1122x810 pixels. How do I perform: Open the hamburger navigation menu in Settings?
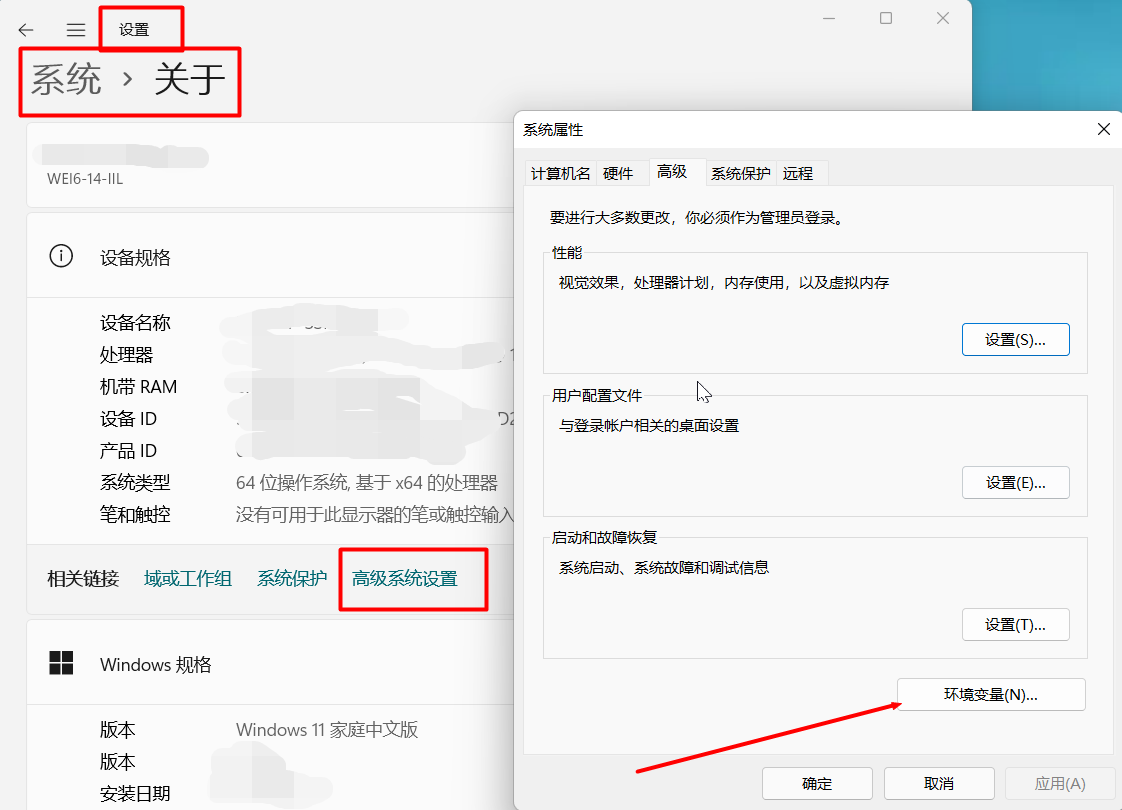(76, 30)
